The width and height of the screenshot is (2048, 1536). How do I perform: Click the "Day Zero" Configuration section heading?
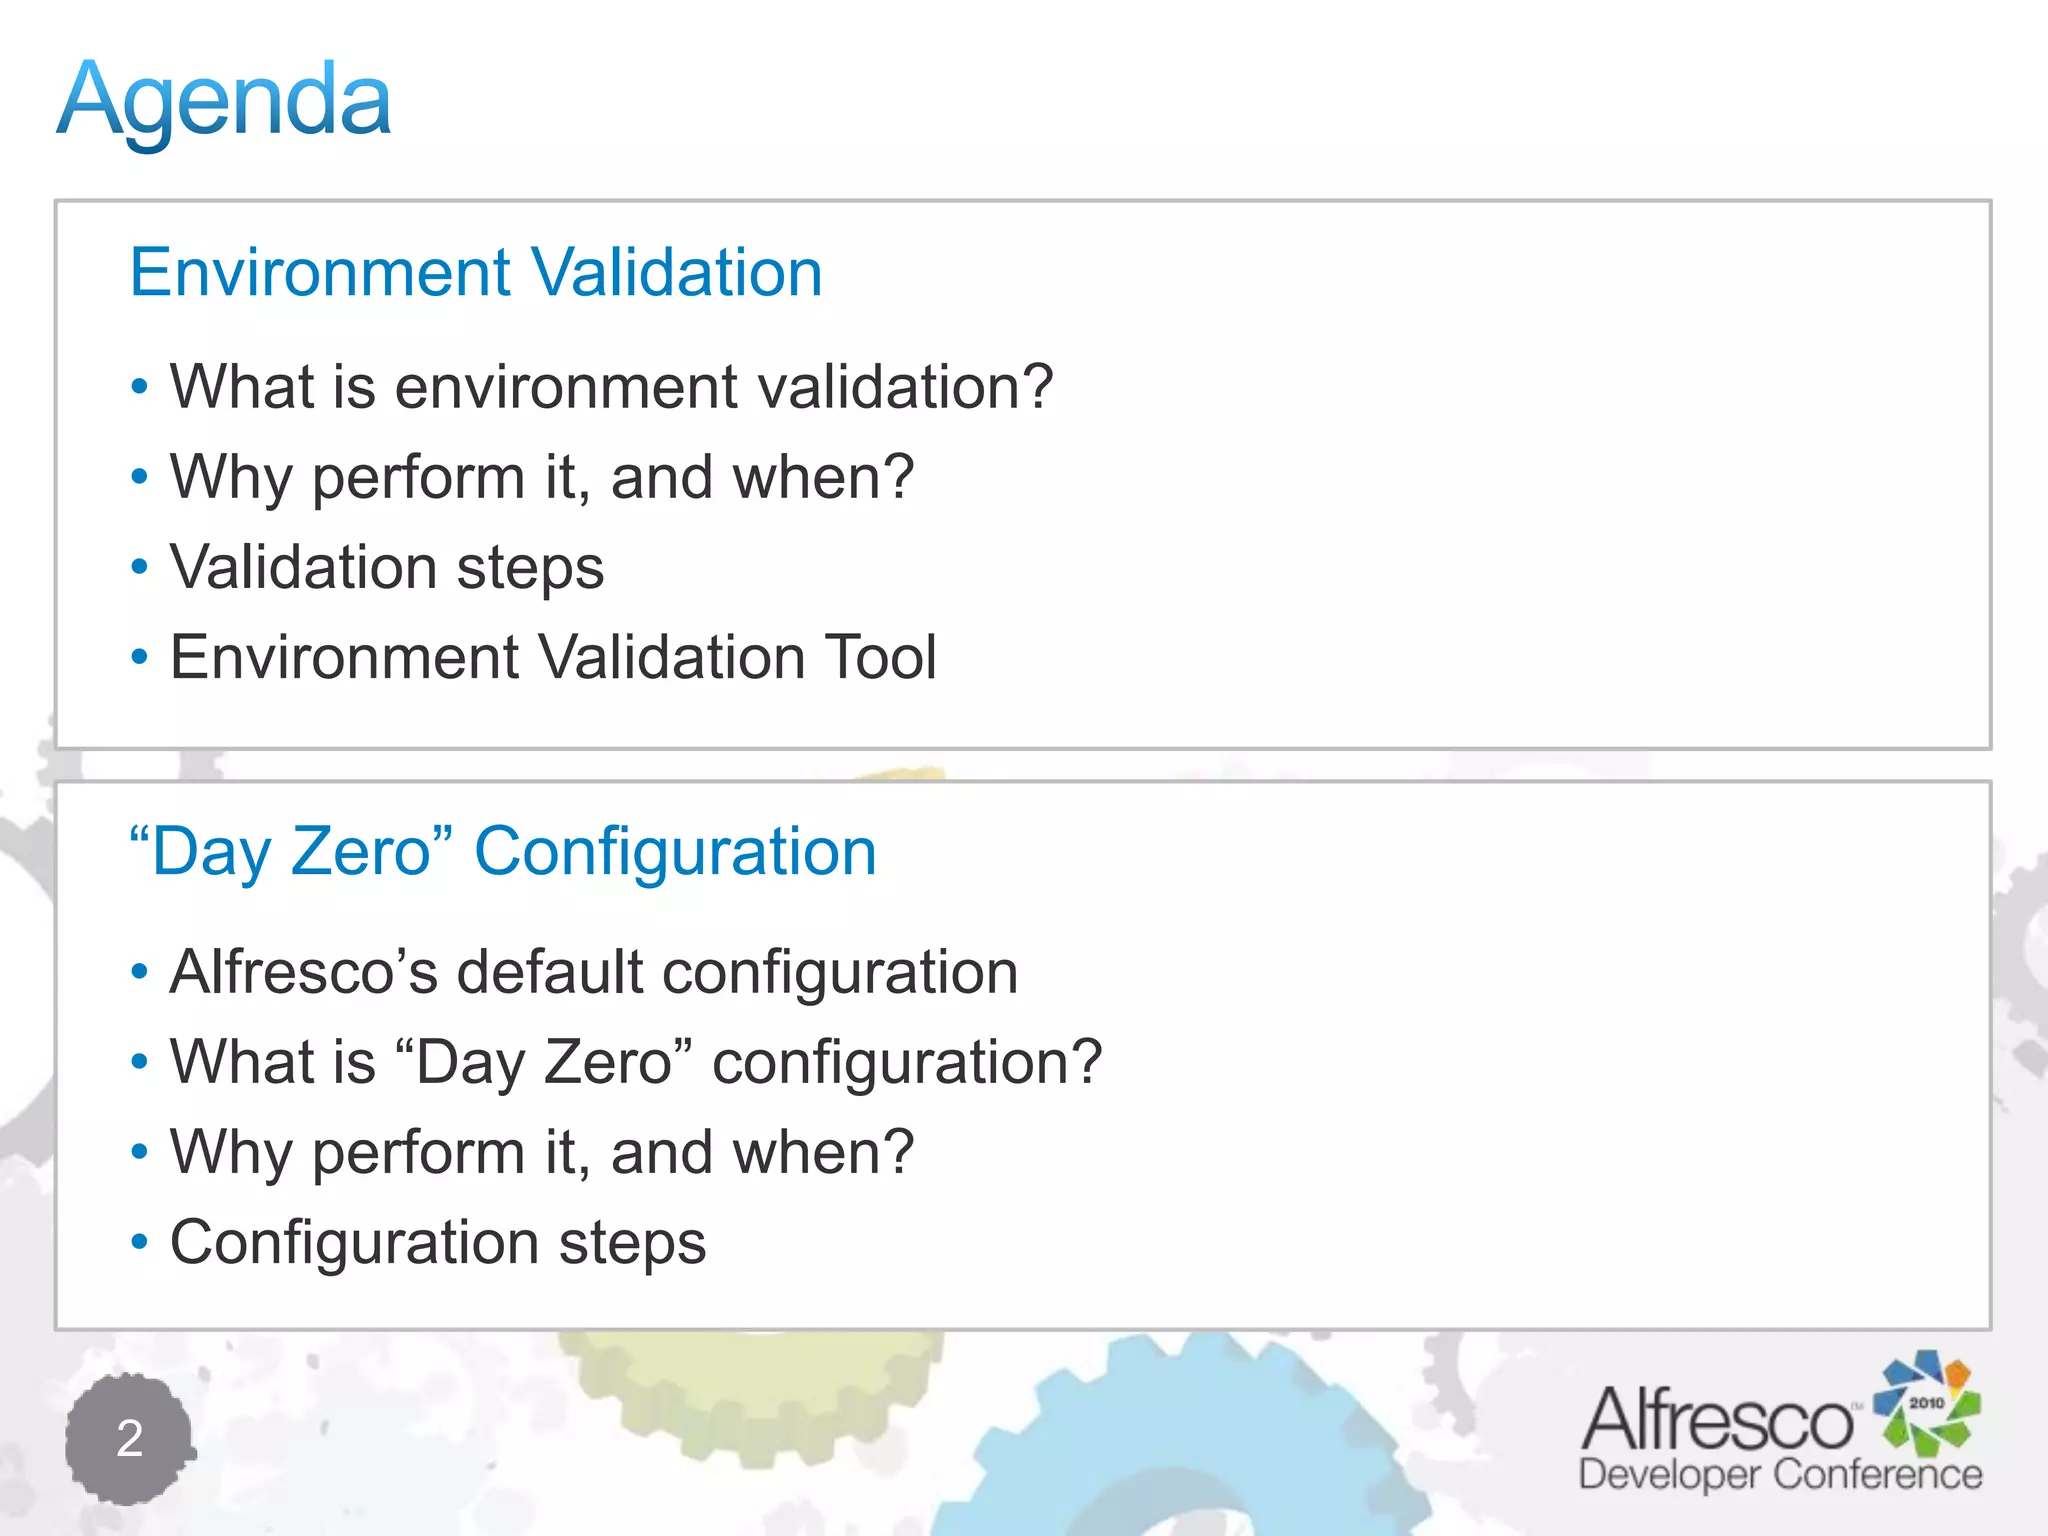point(503,852)
